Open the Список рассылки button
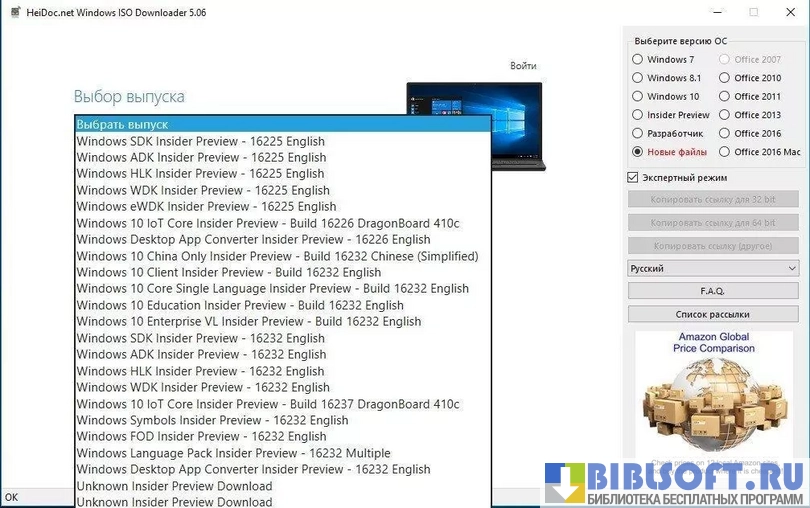The height and width of the screenshot is (508, 810). (x=713, y=314)
